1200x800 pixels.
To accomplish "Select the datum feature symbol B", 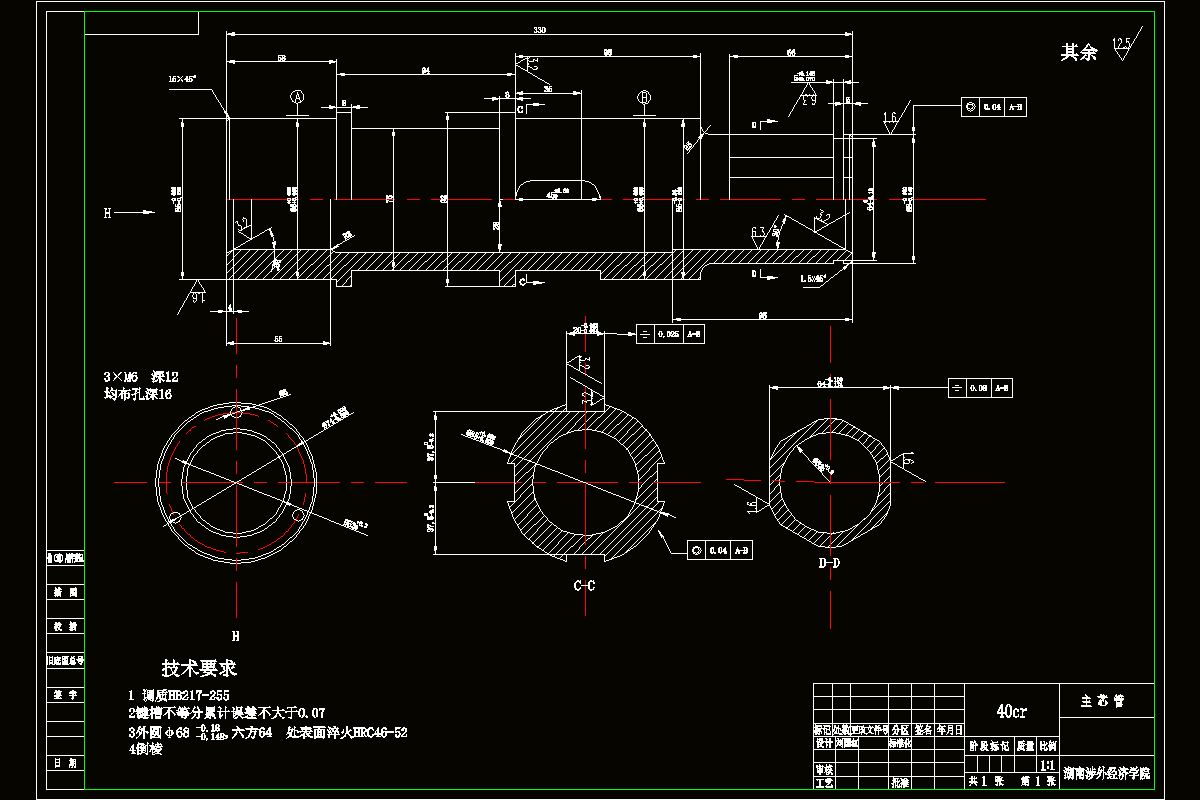I will coord(644,96).
